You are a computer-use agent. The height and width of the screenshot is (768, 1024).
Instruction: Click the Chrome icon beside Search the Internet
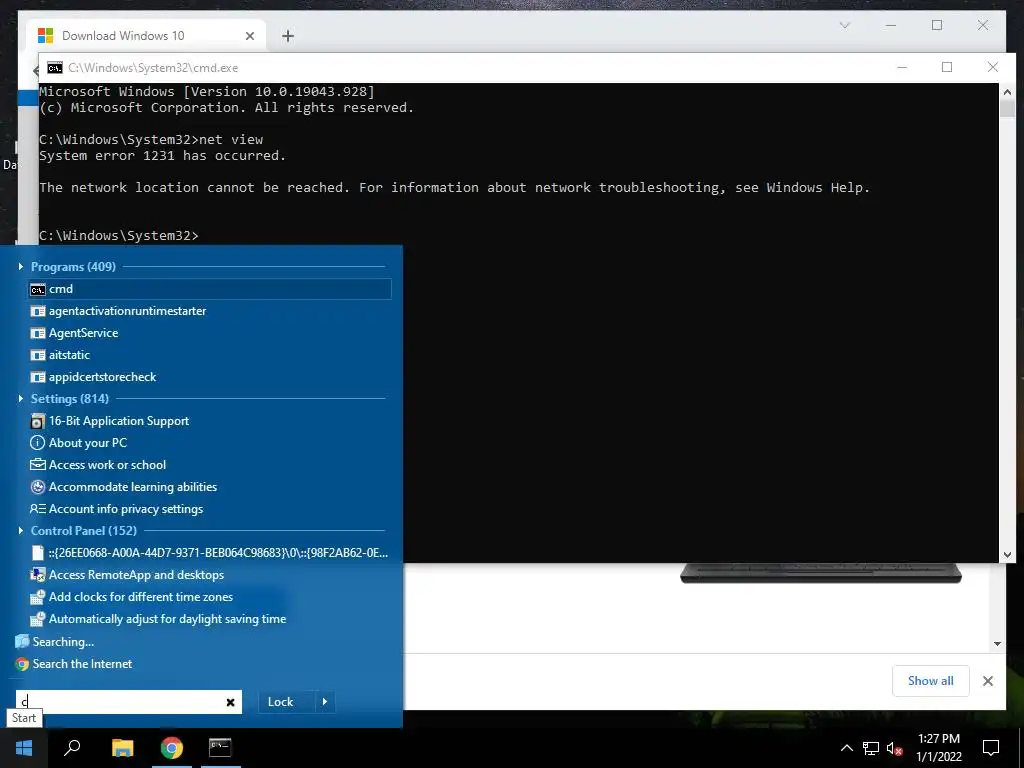pos(22,664)
